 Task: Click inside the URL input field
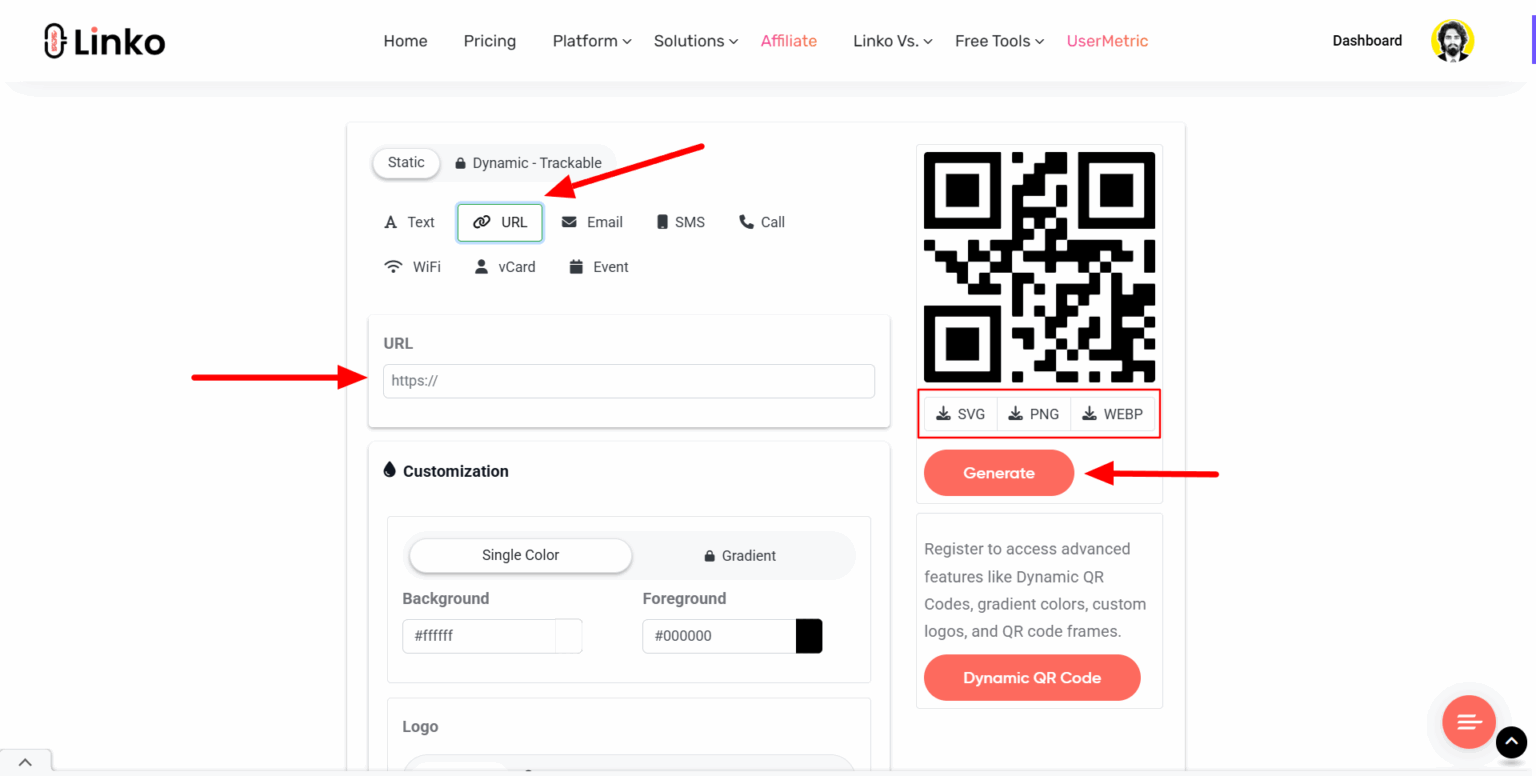(628, 381)
